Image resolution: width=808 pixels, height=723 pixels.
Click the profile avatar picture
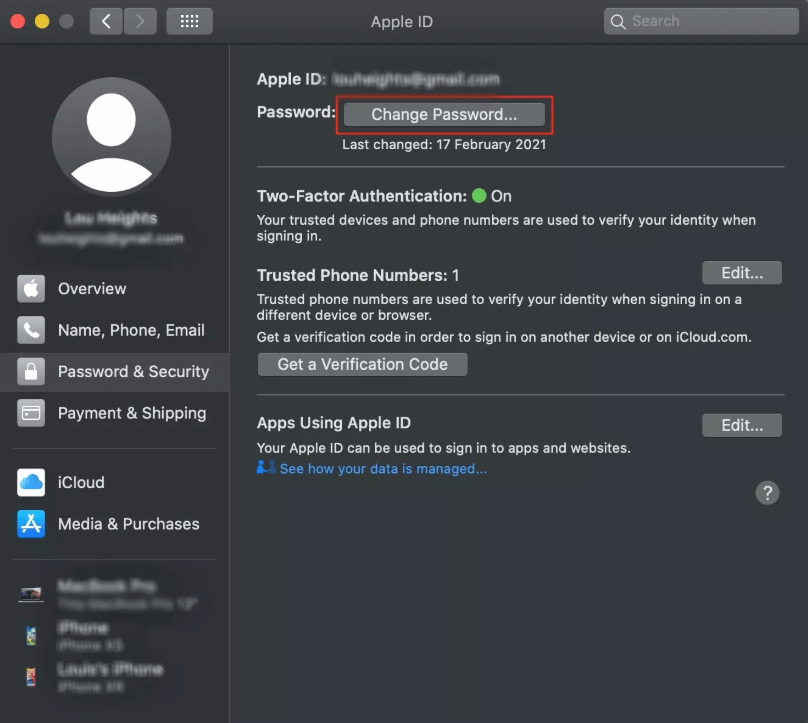point(111,136)
